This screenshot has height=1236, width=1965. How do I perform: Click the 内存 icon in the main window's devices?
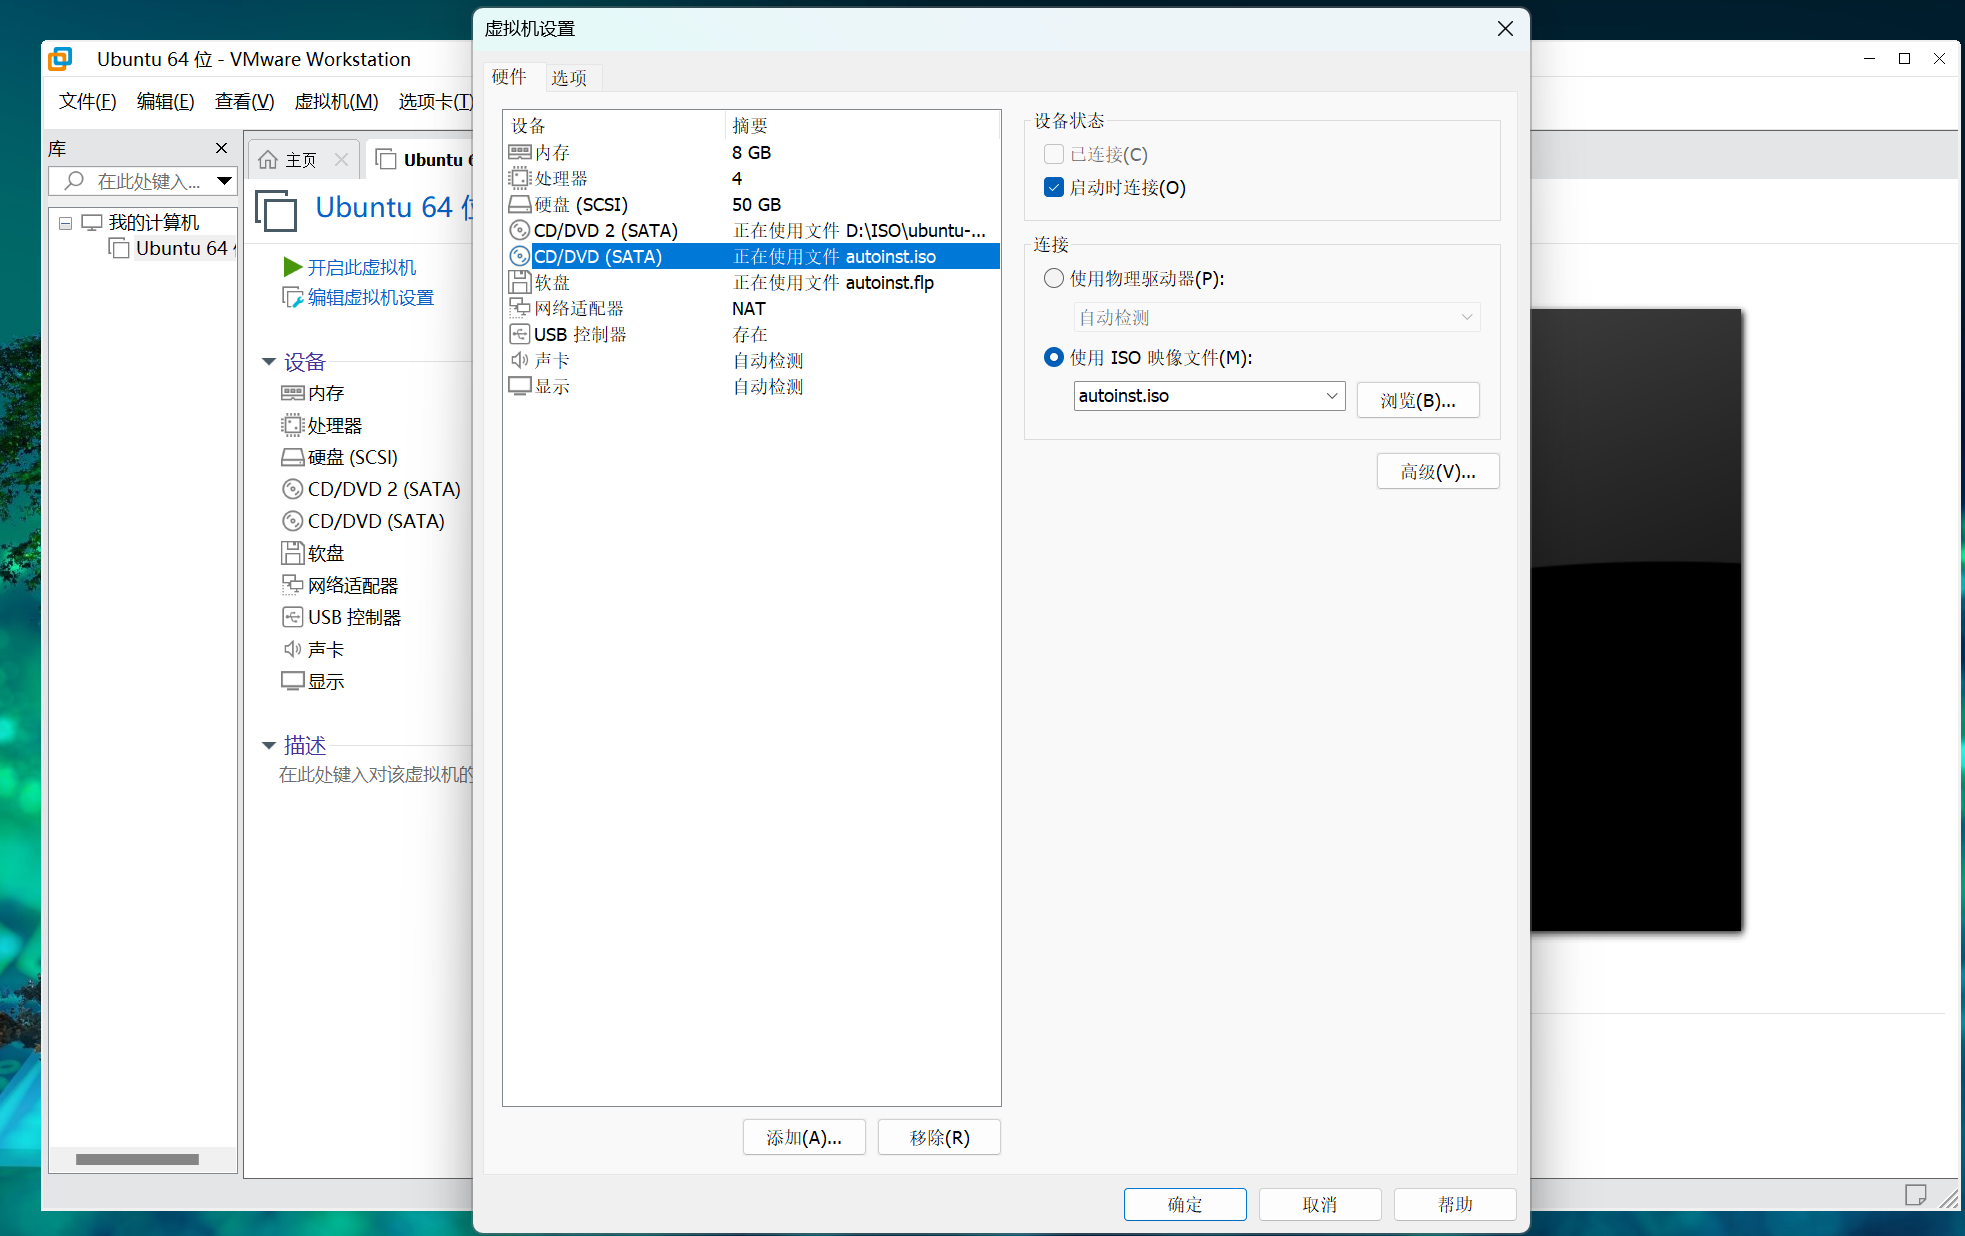point(292,393)
